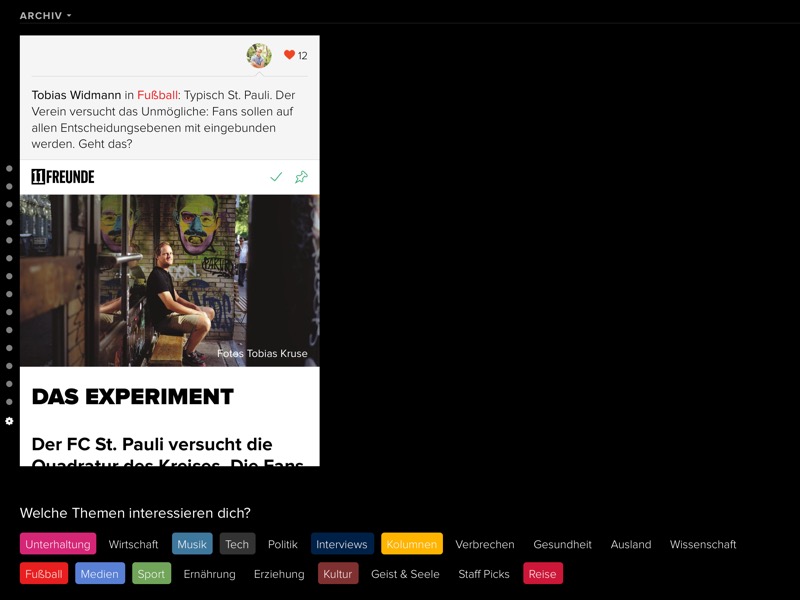
Task: Click the Fotos Tobias Kruse photo credit
Action: (x=262, y=354)
